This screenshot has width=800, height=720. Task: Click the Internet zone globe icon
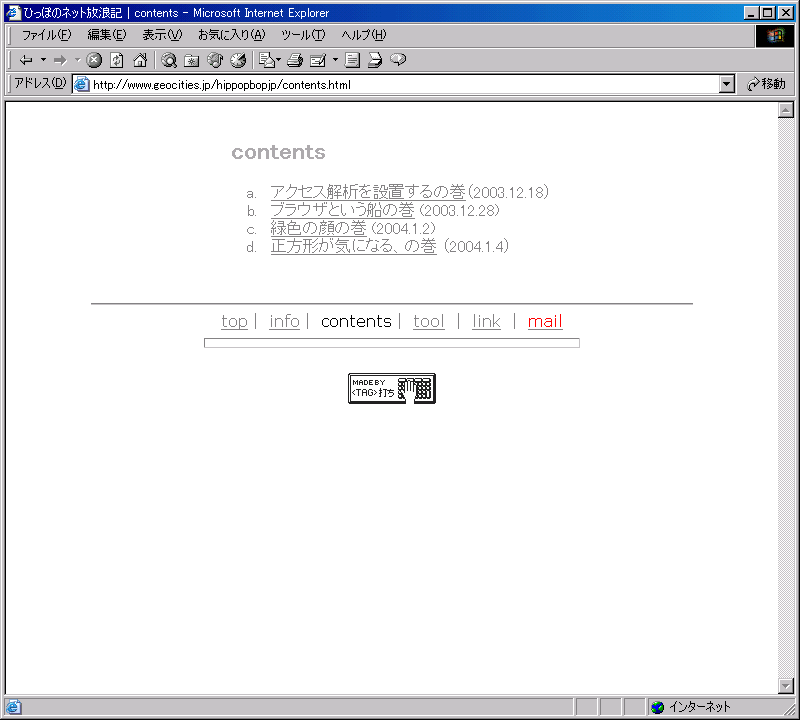658,707
